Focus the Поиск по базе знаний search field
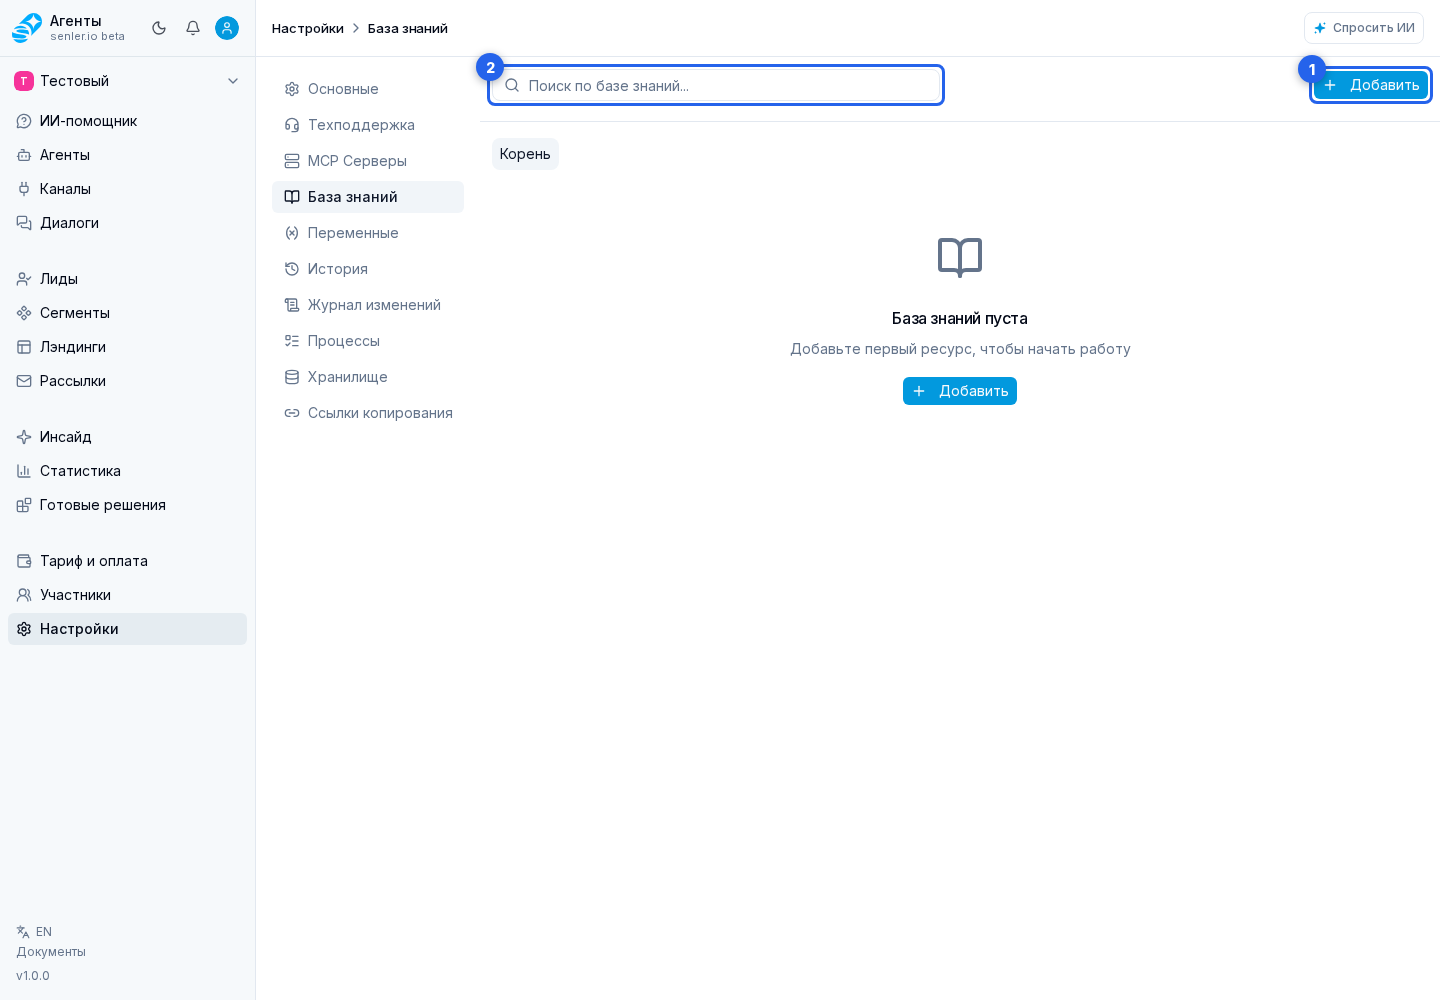1440x1000 pixels. [716, 85]
